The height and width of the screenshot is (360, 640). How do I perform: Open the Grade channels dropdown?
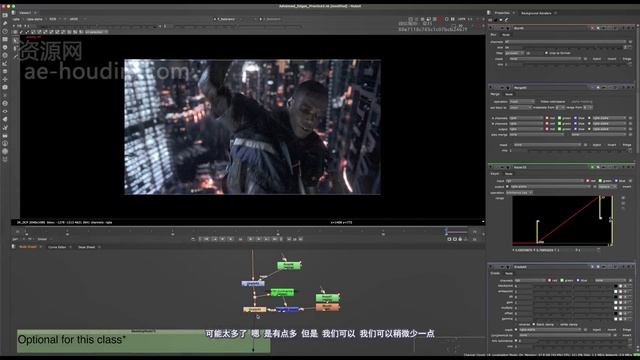coord(530,280)
